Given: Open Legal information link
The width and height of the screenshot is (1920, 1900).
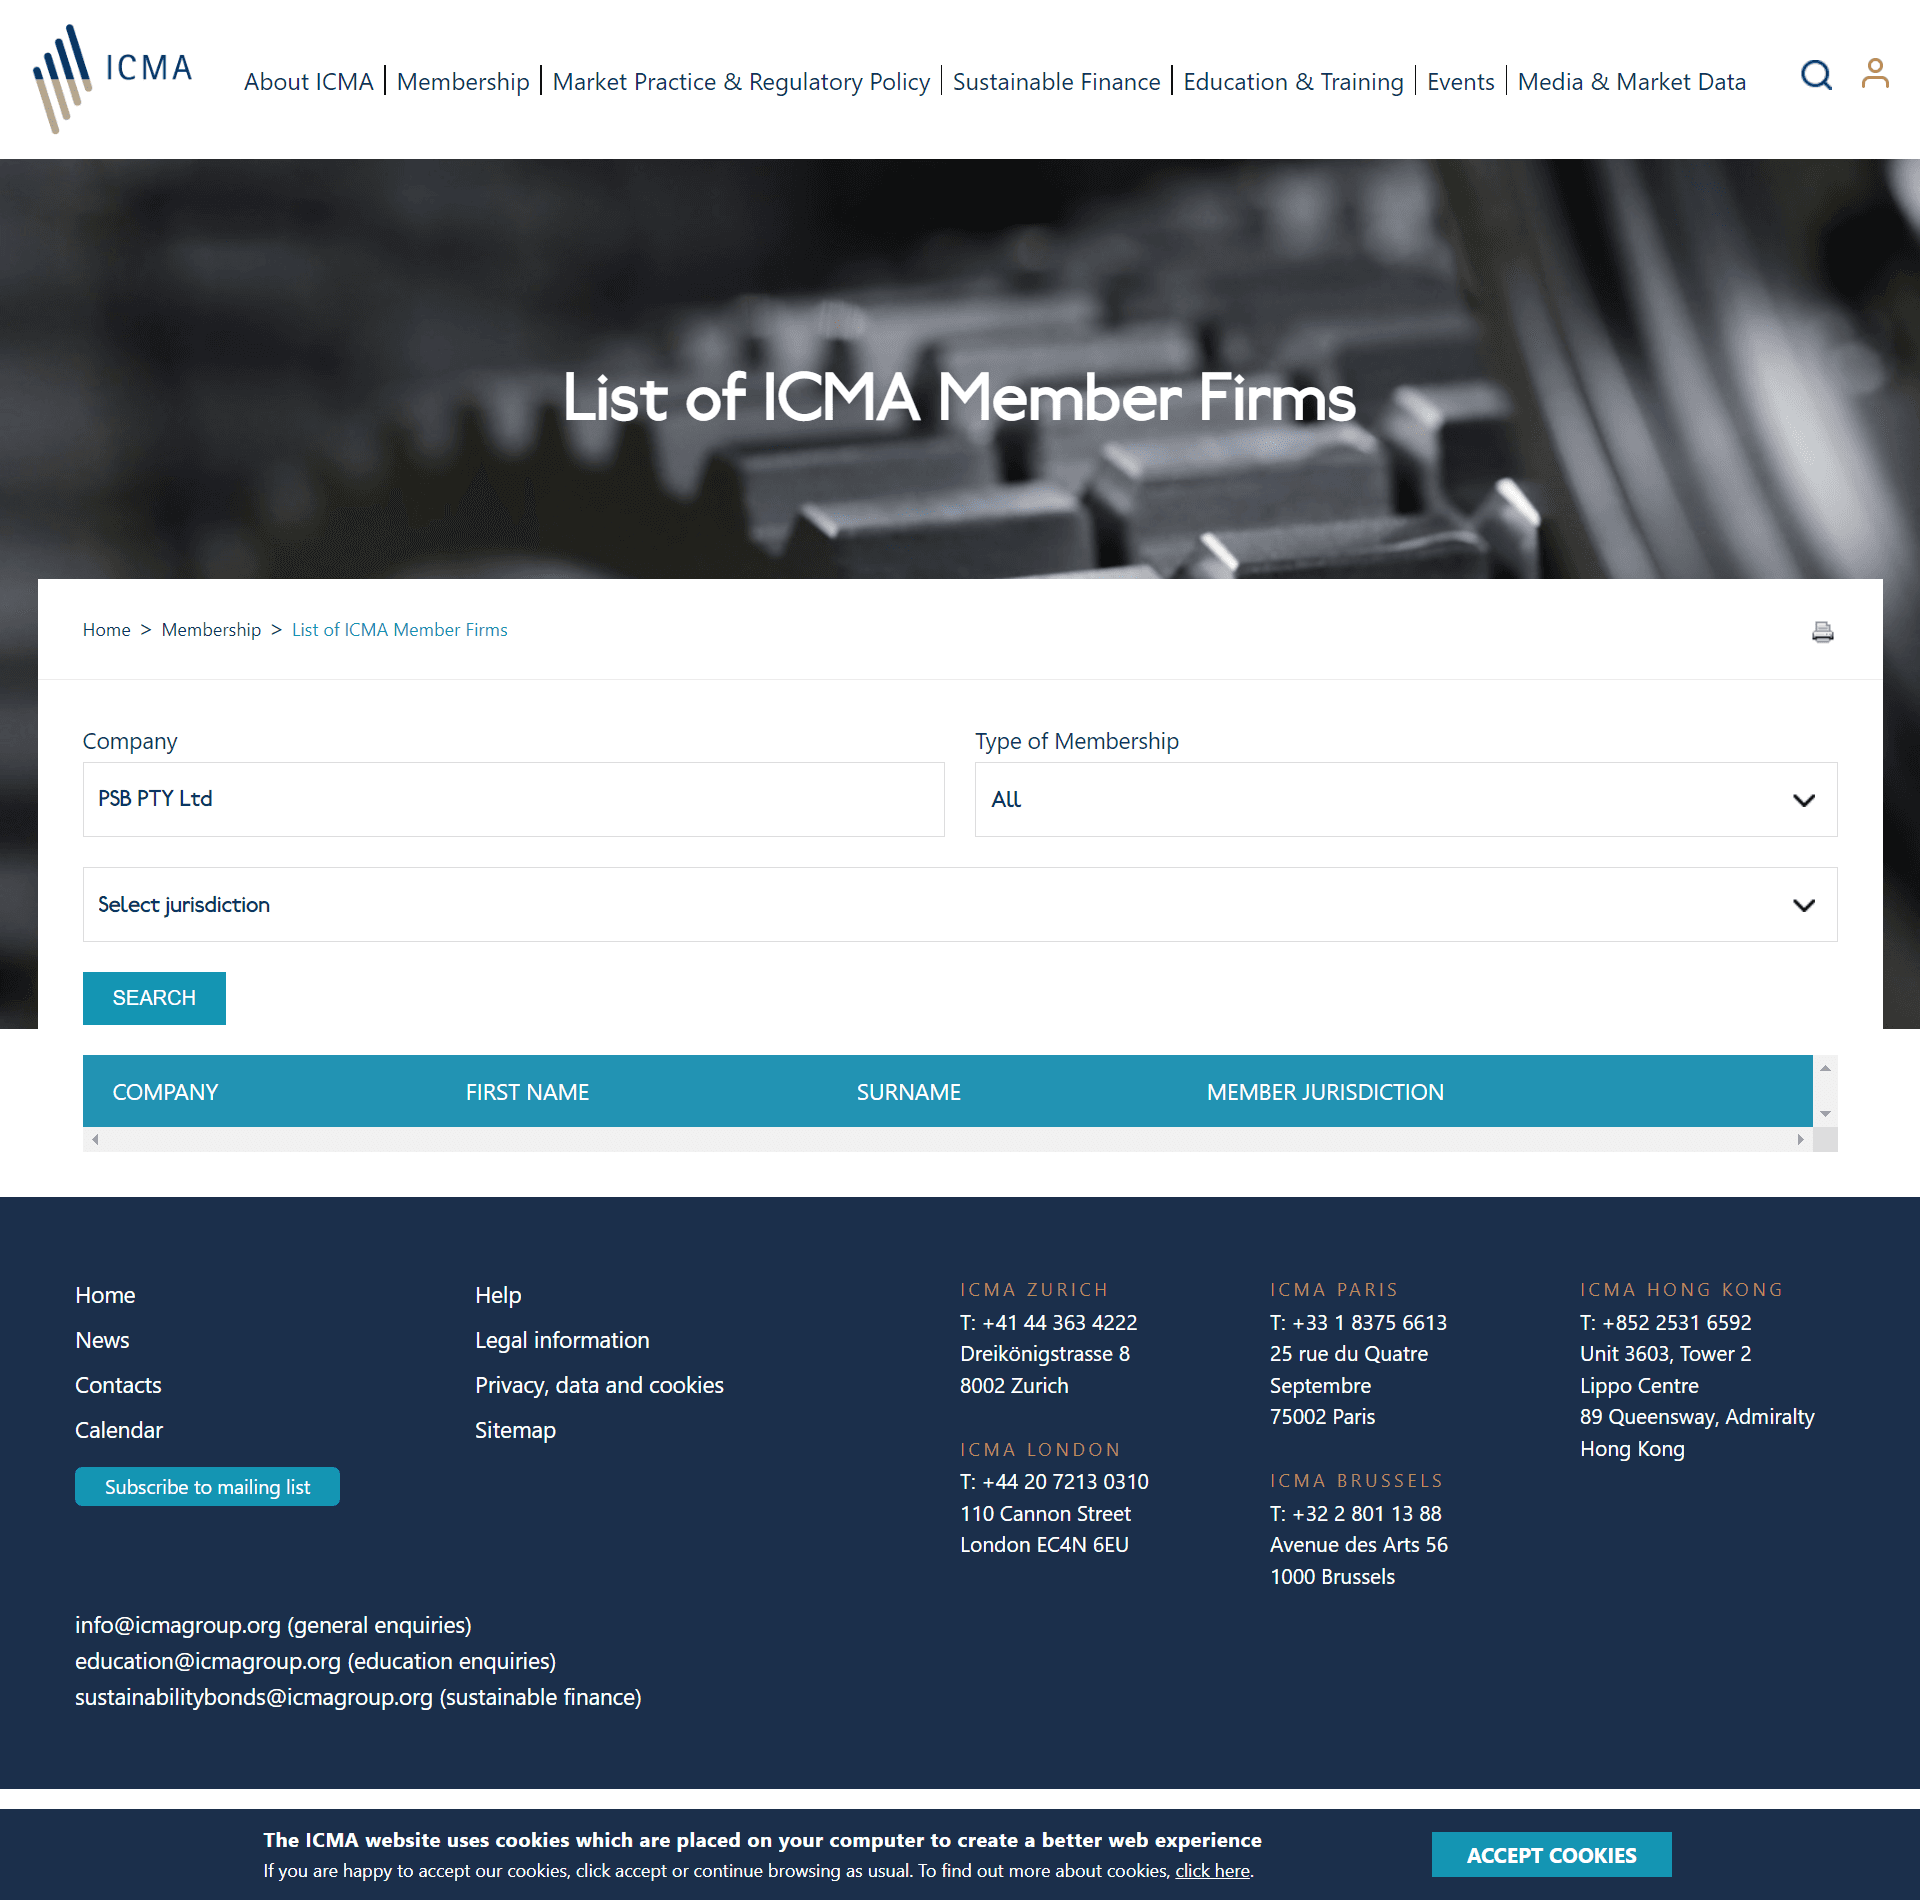Looking at the screenshot, I should 562,1340.
